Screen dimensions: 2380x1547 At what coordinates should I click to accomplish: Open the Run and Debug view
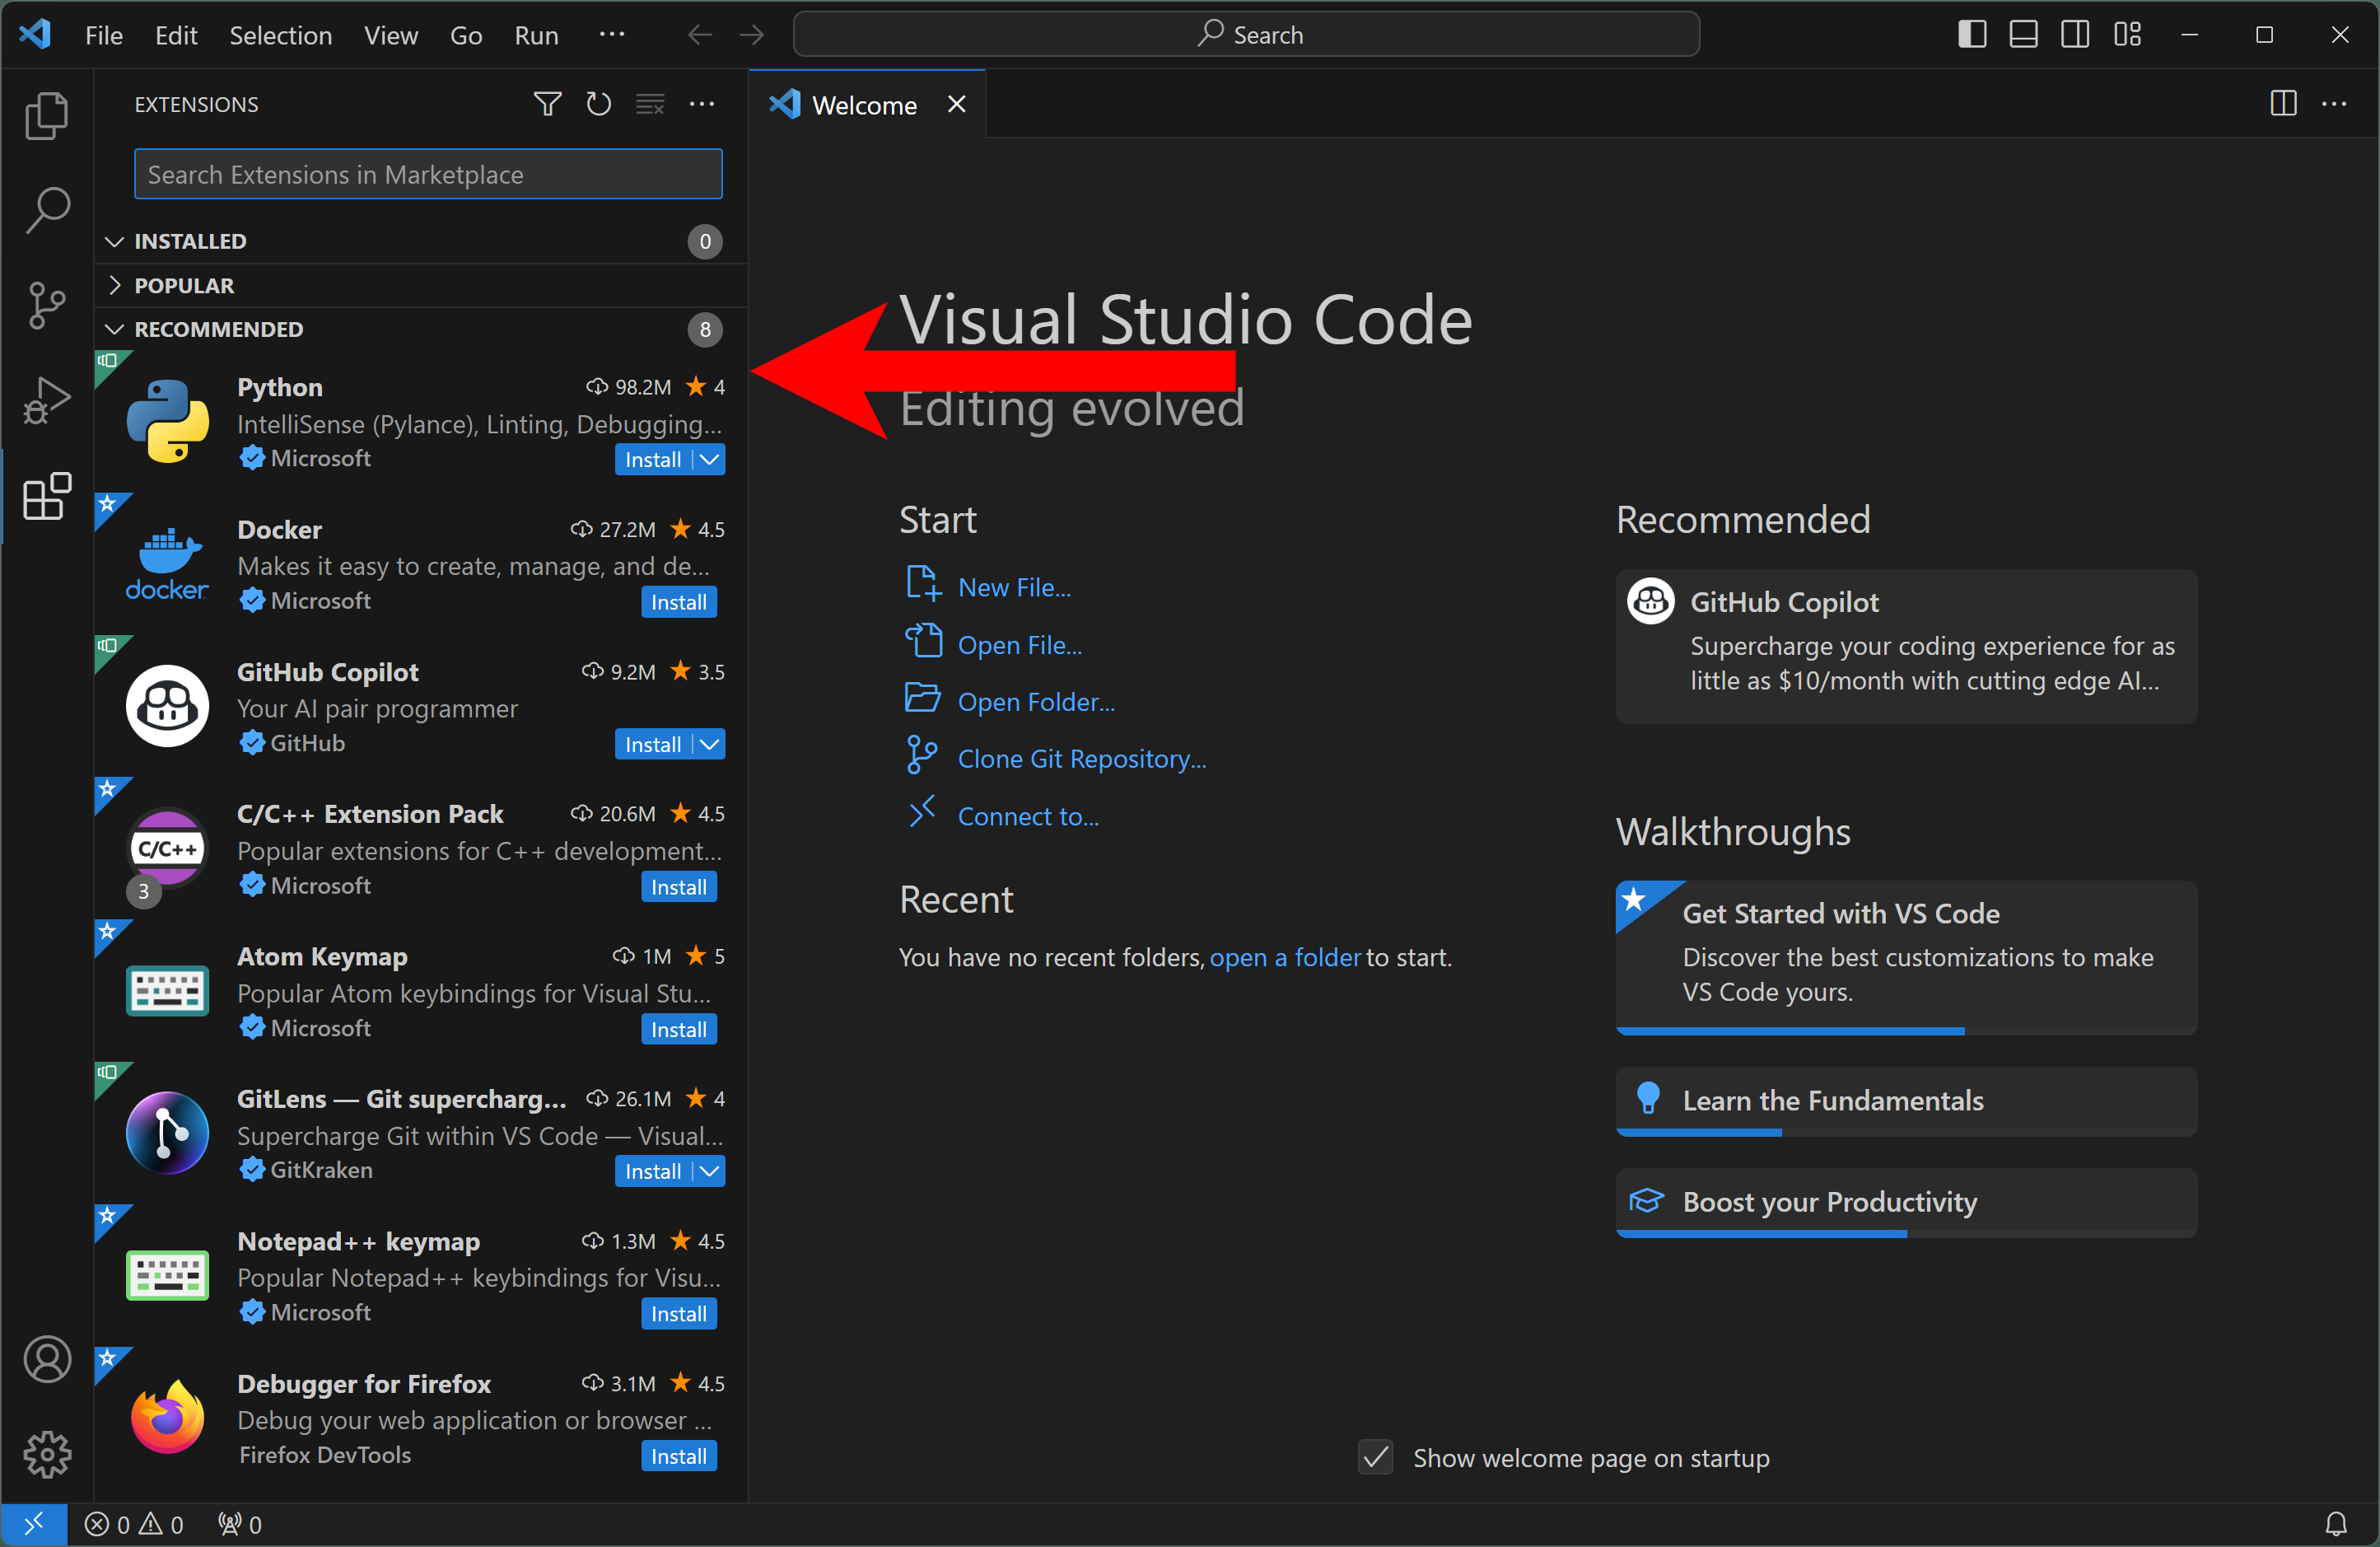pos(47,400)
